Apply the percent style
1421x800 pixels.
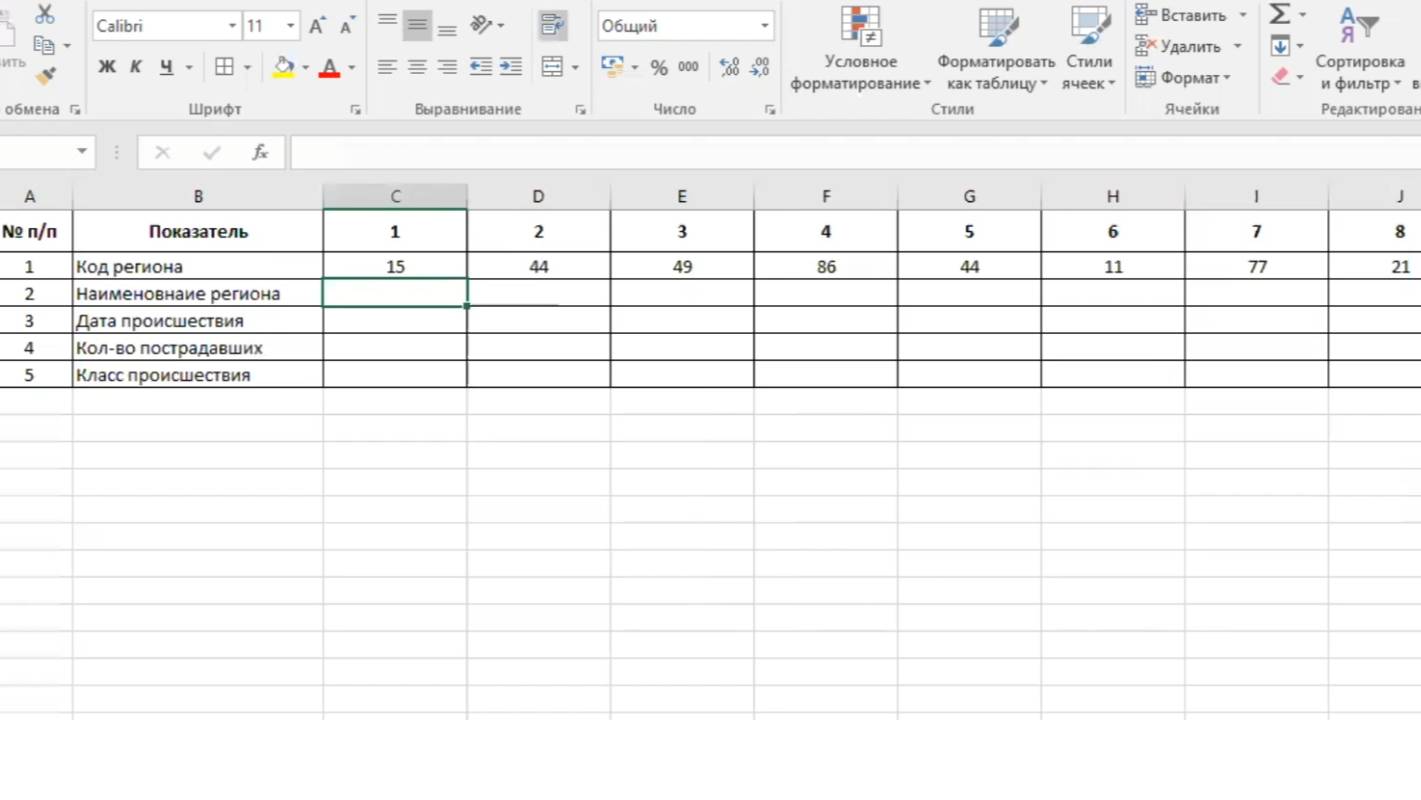coord(659,67)
